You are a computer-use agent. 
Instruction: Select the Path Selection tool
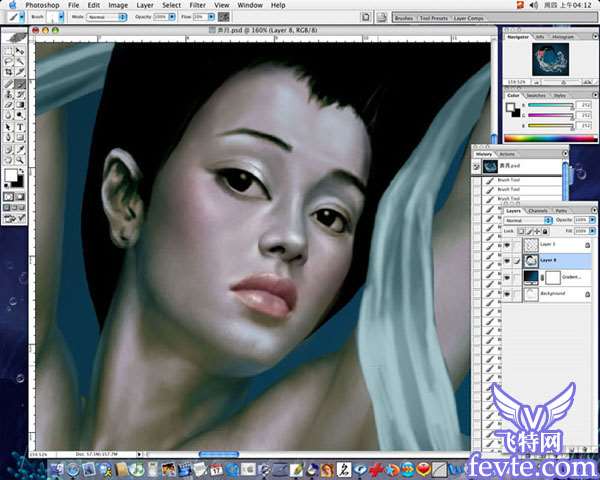(8, 127)
